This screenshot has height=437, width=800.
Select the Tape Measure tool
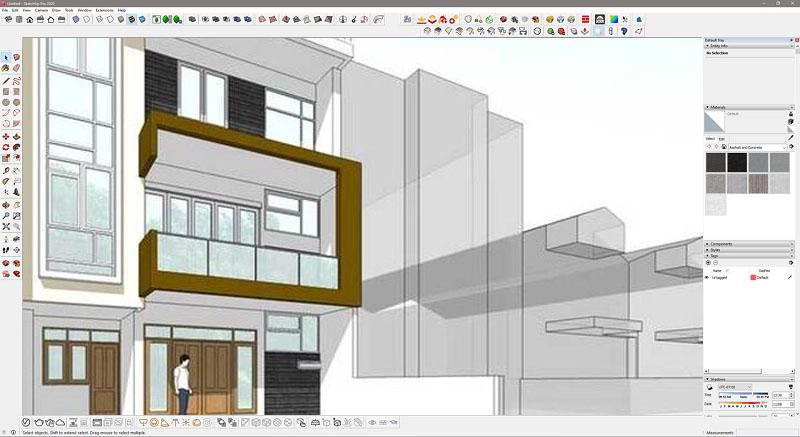click(6, 170)
